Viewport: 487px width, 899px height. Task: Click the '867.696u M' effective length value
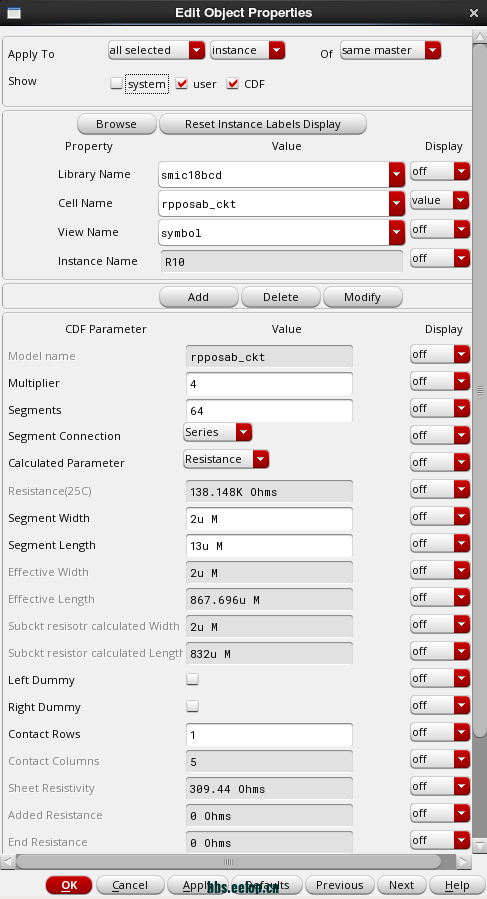pyautogui.click(x=269, y=600)
